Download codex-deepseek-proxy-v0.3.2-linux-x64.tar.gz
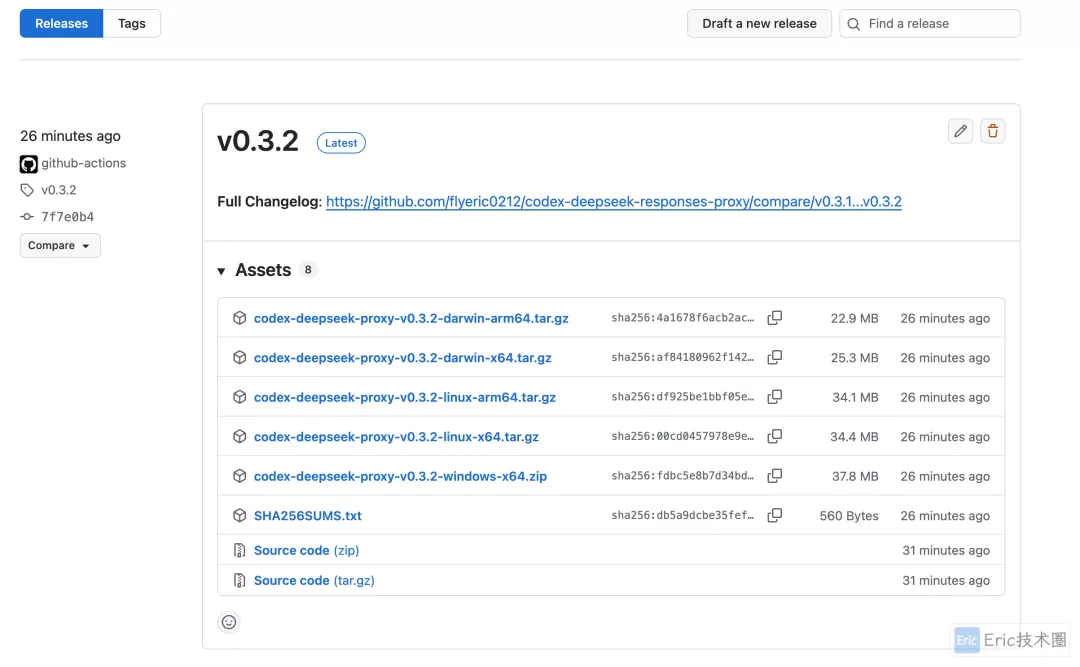Viewport: 1080px width, 667px height. [x=396, y=436]
